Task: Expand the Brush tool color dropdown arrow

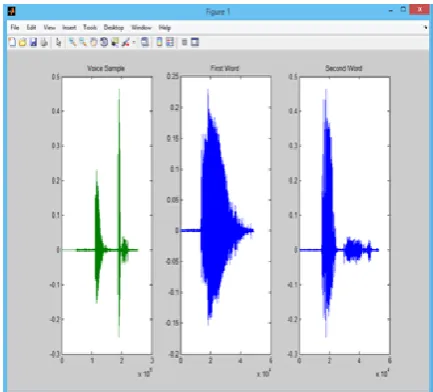Action: [134, 42]
